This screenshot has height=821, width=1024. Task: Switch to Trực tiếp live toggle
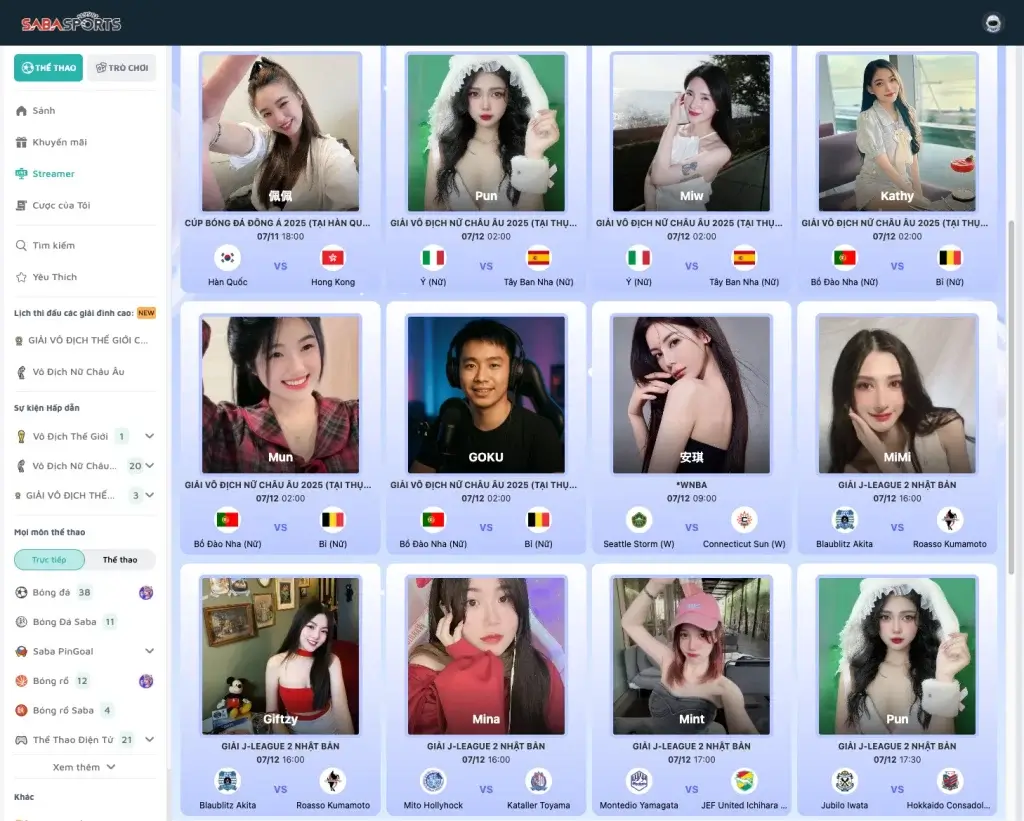tap(48, 560)
